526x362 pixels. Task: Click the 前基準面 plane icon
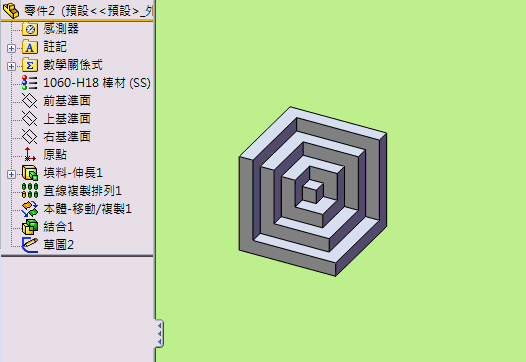coord(30,101)
